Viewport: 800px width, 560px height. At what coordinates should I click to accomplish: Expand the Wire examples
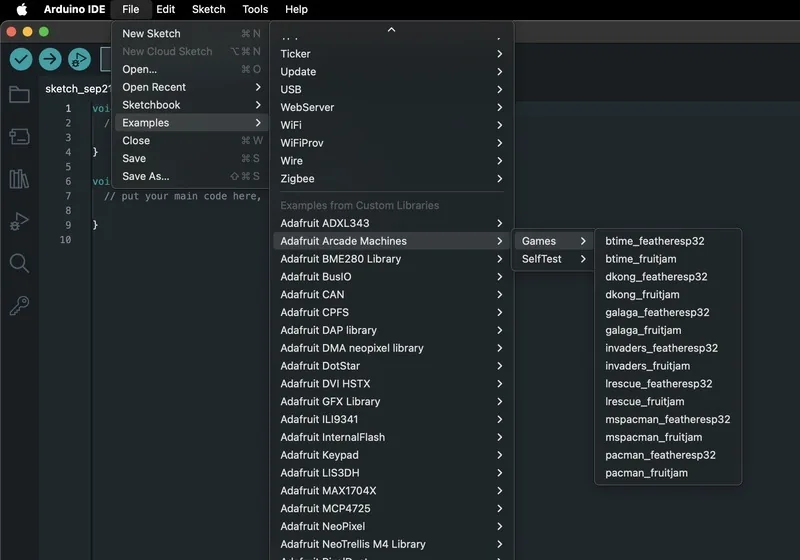tap(391, 161)
